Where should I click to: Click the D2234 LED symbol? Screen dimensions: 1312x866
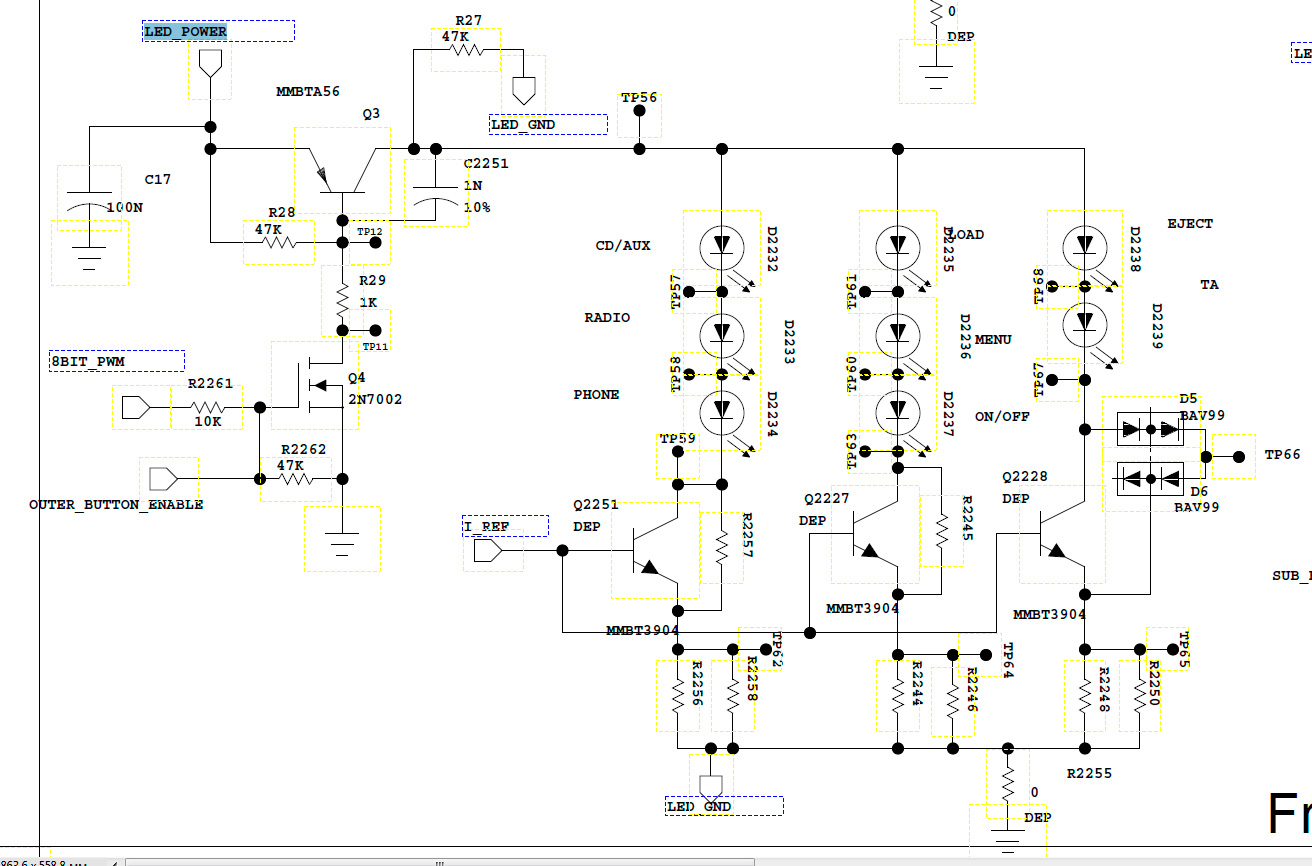(x=721, y=412)
